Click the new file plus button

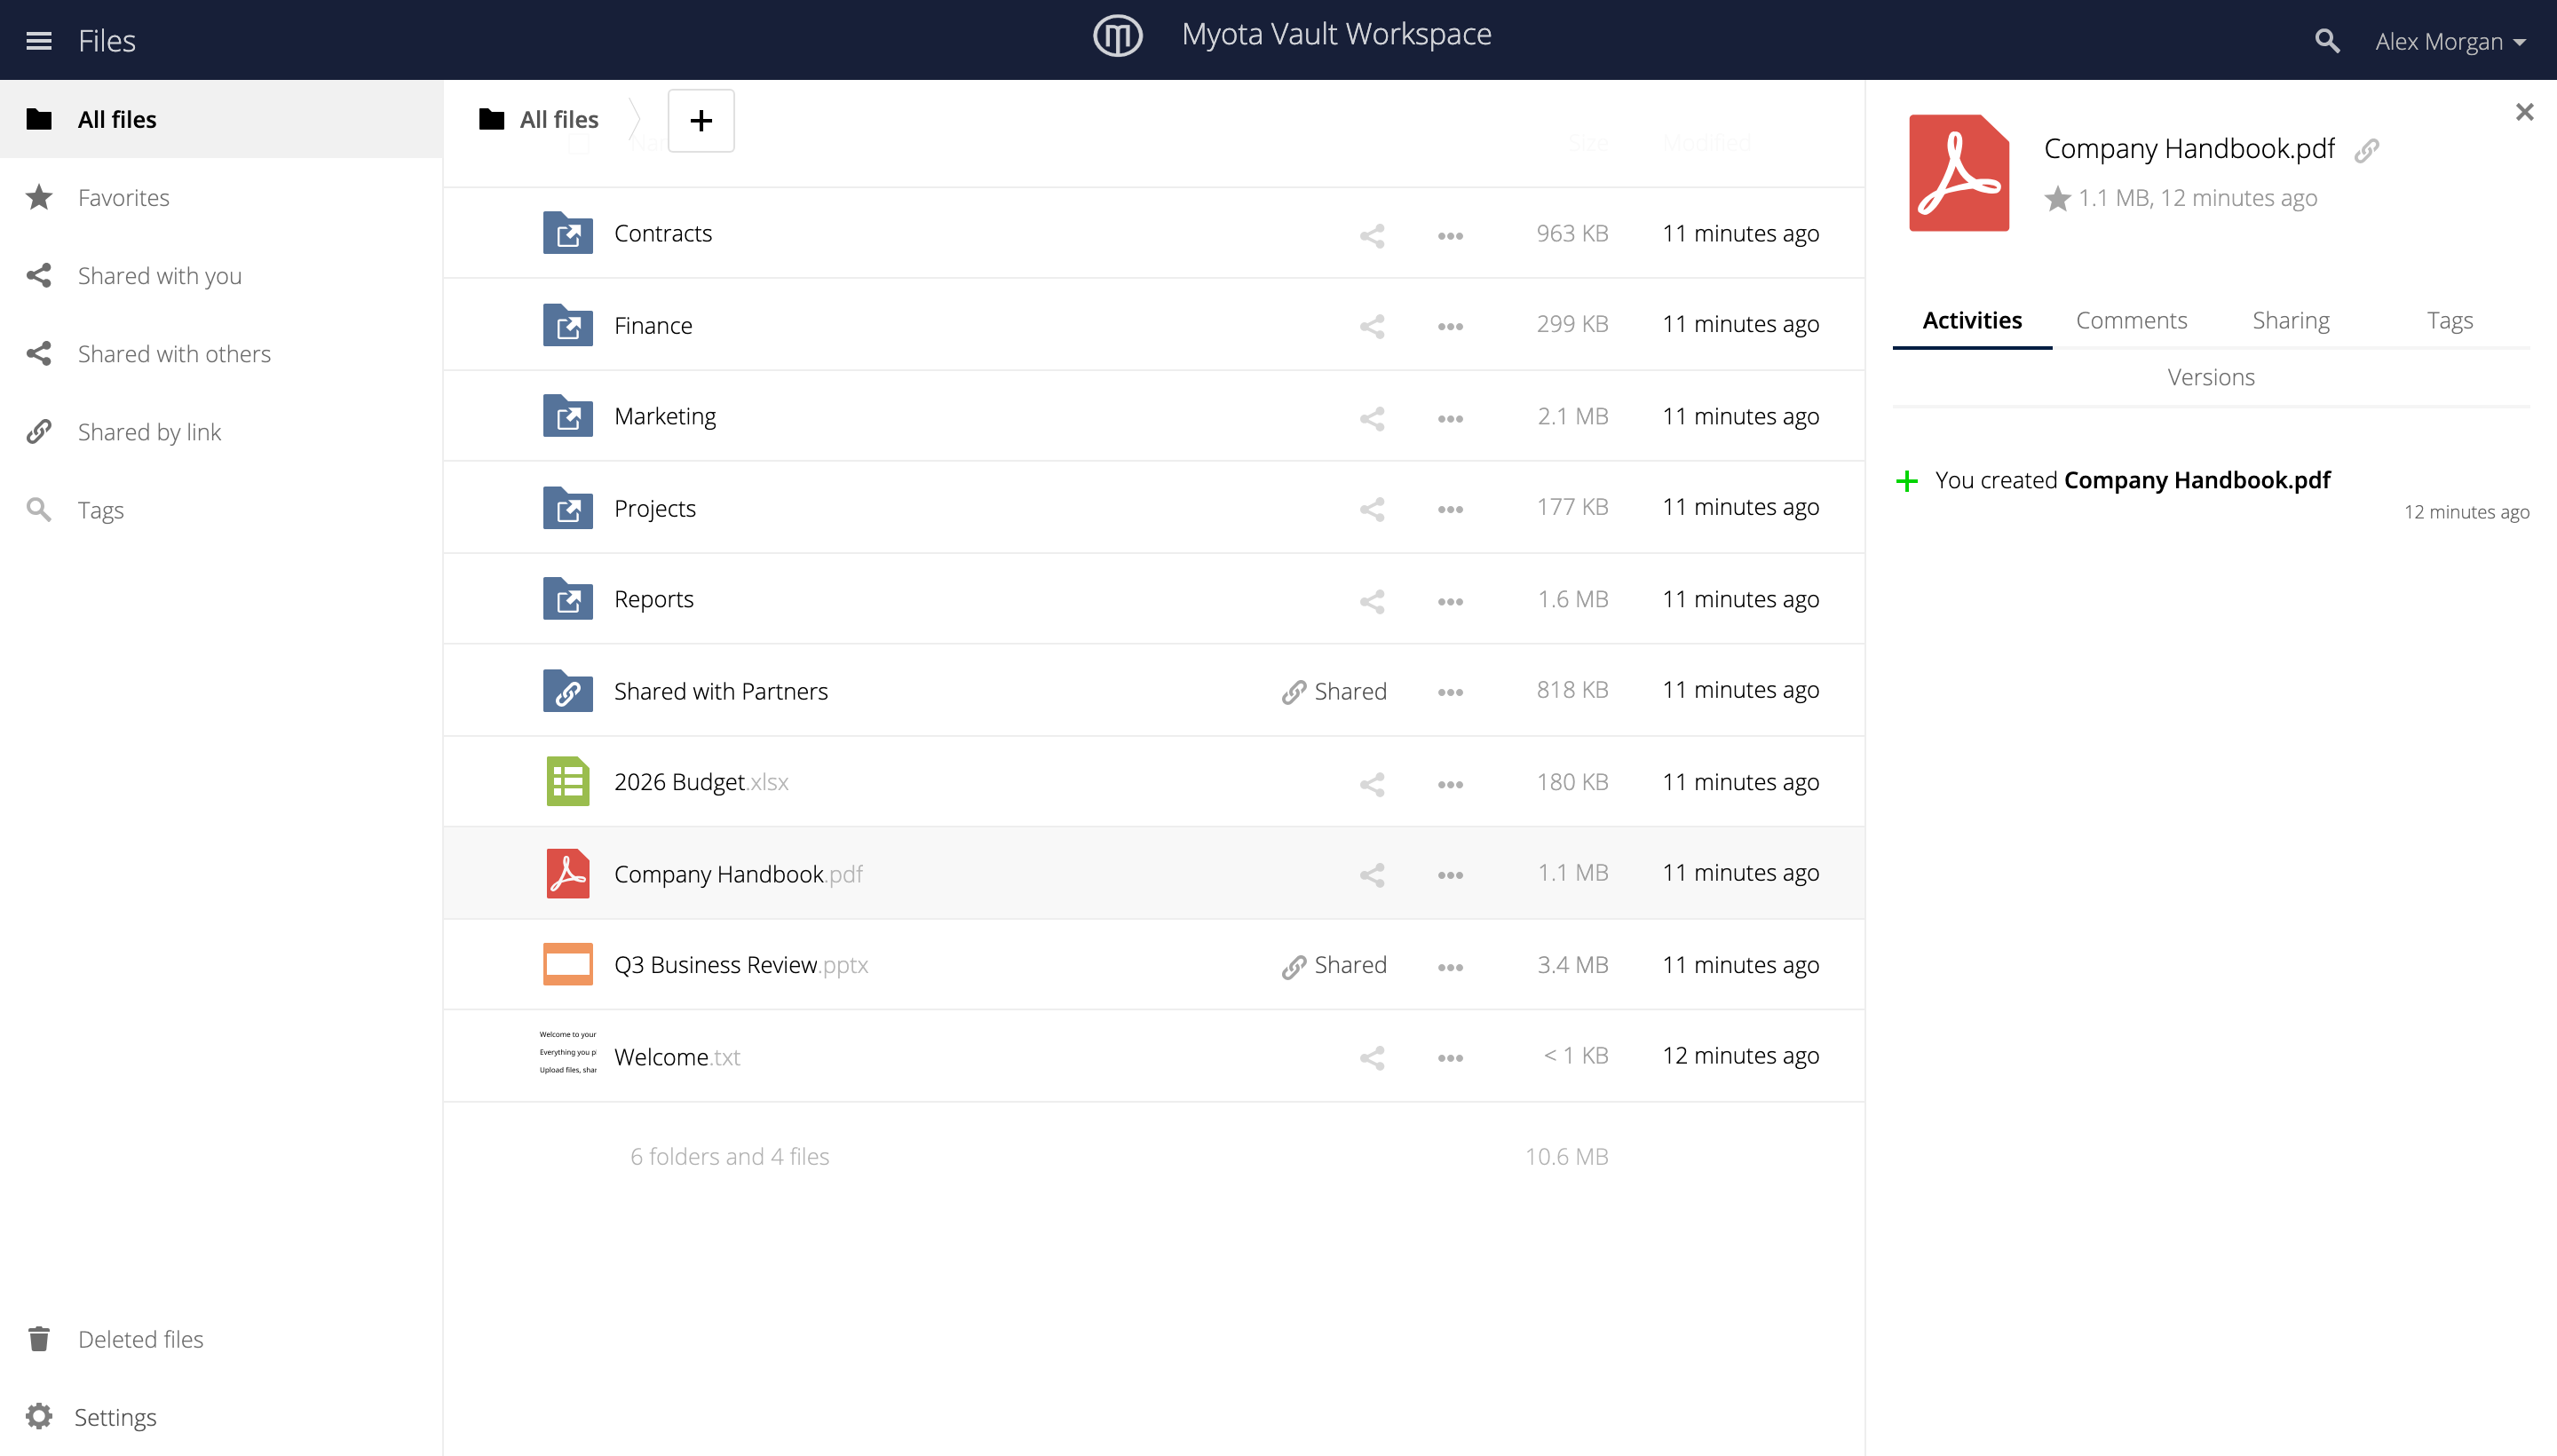pos(701,121)
